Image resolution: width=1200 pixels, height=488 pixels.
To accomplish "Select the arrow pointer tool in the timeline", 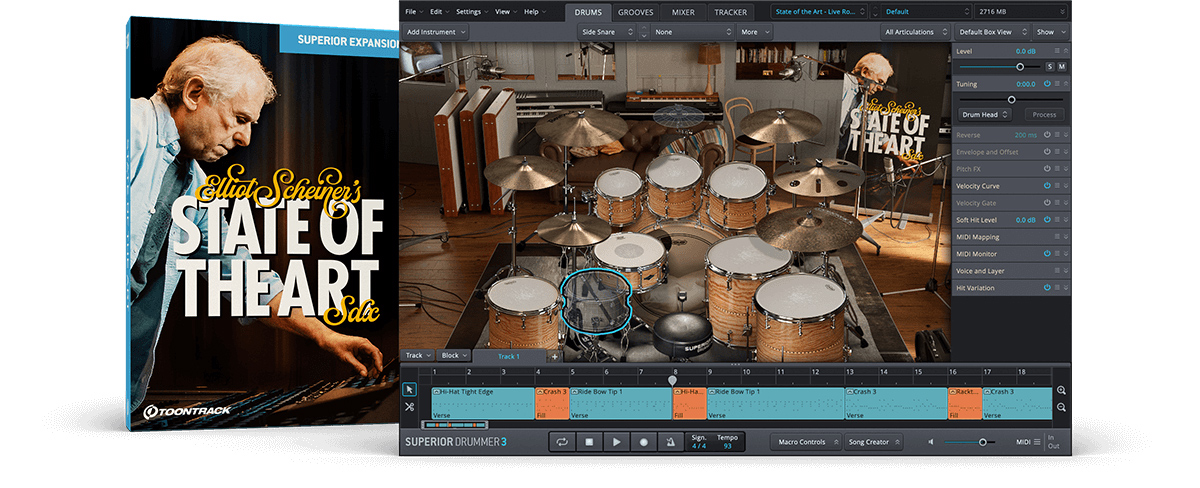I will (x=409, y=390).
